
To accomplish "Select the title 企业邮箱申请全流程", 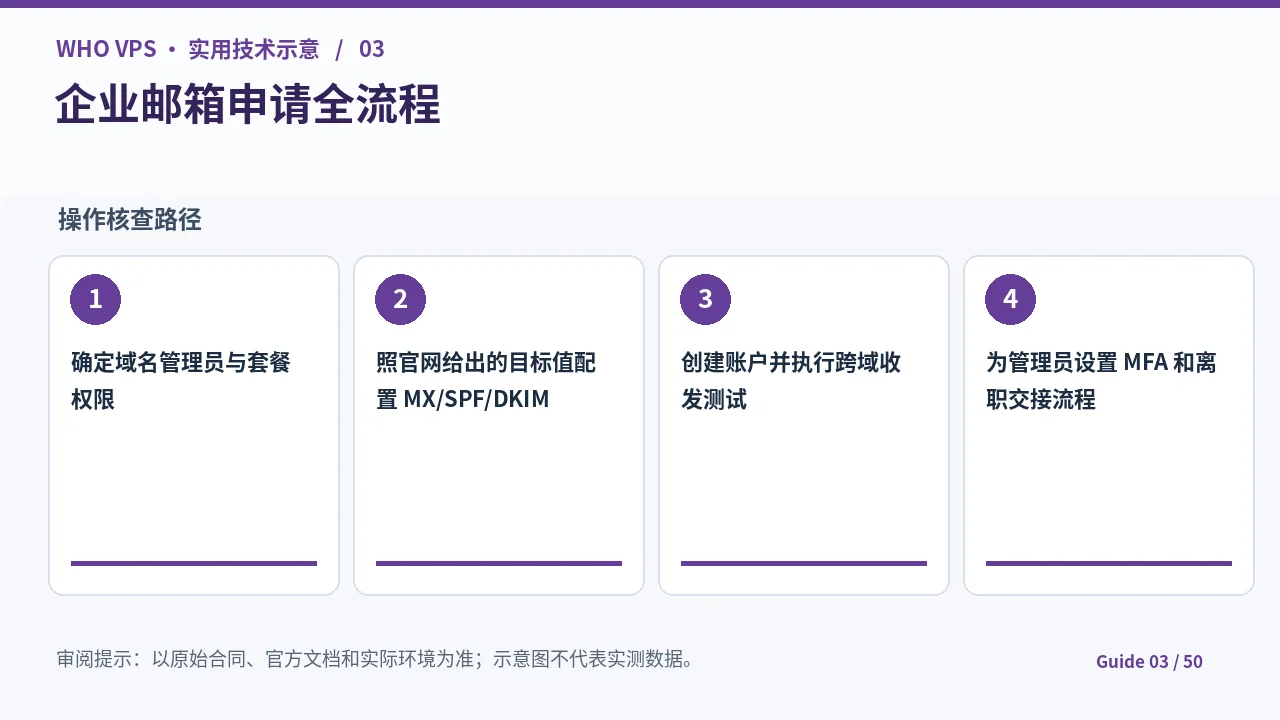I will pos(248,104).
